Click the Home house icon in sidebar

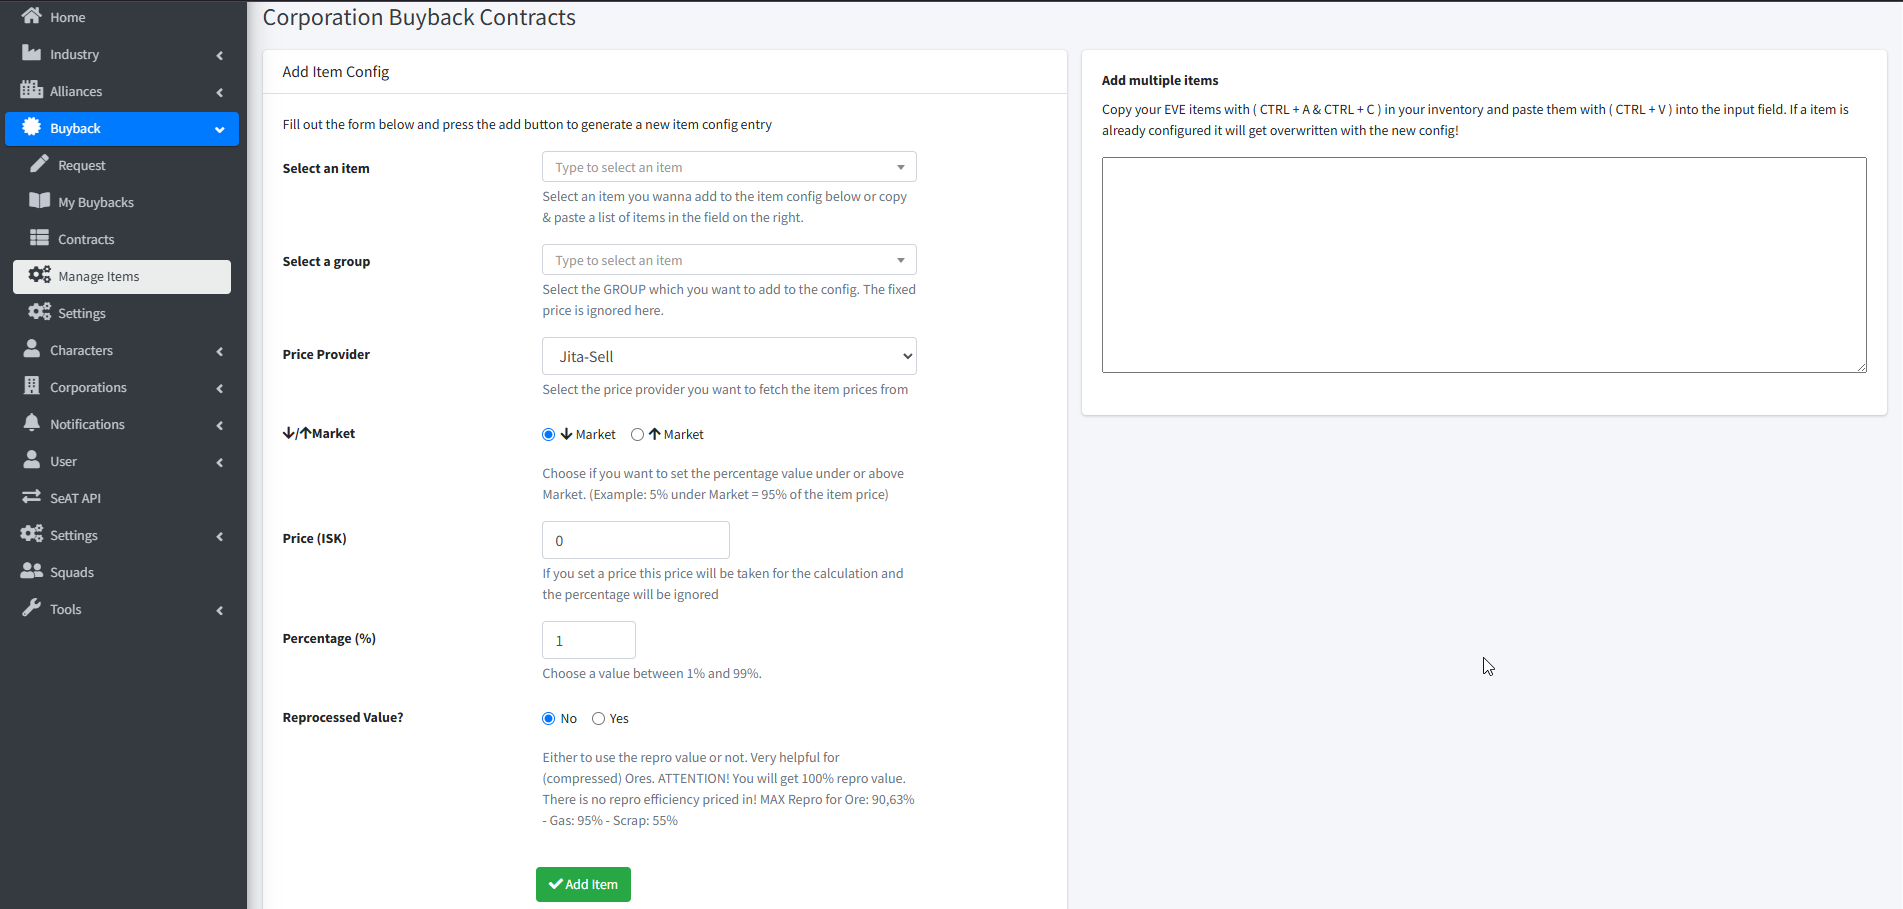tap(32, 16)
